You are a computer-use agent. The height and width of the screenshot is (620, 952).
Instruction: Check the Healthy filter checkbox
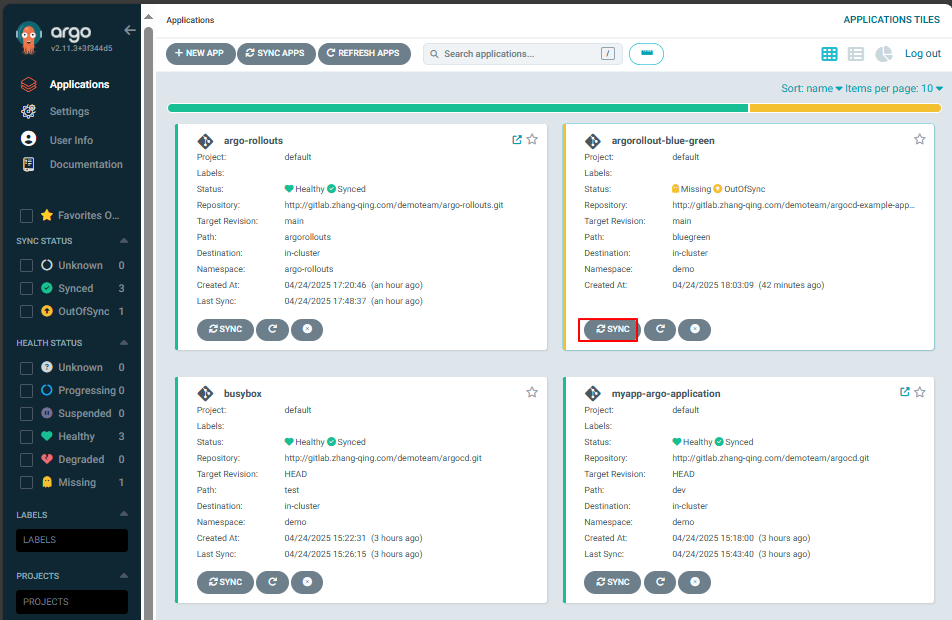click(26, 437)
